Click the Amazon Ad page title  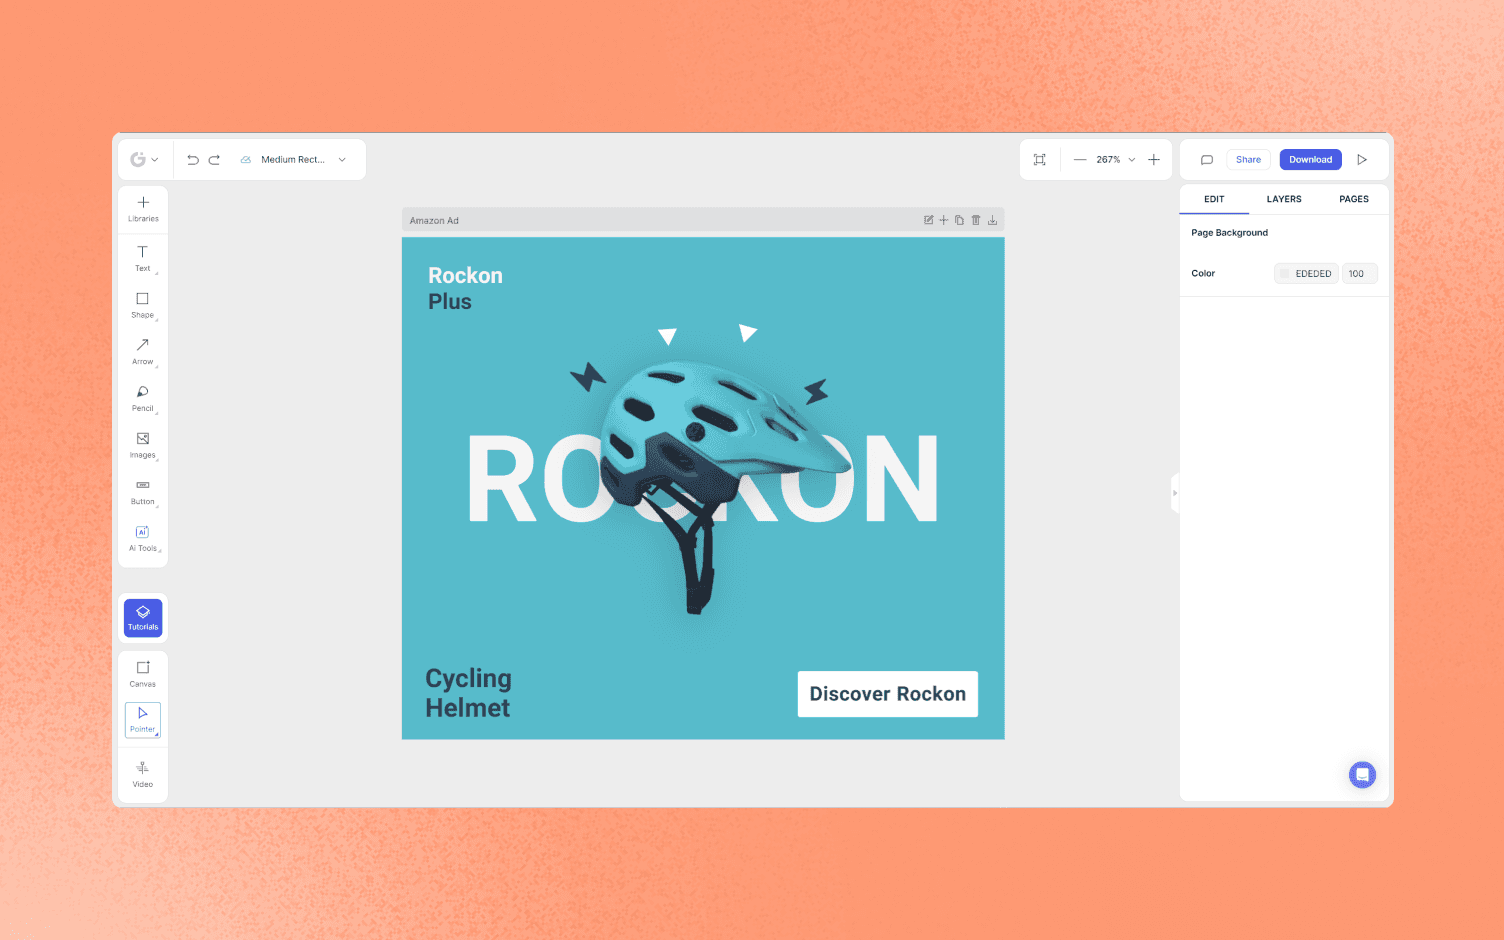pyautogui.click(x=434, y=221)
